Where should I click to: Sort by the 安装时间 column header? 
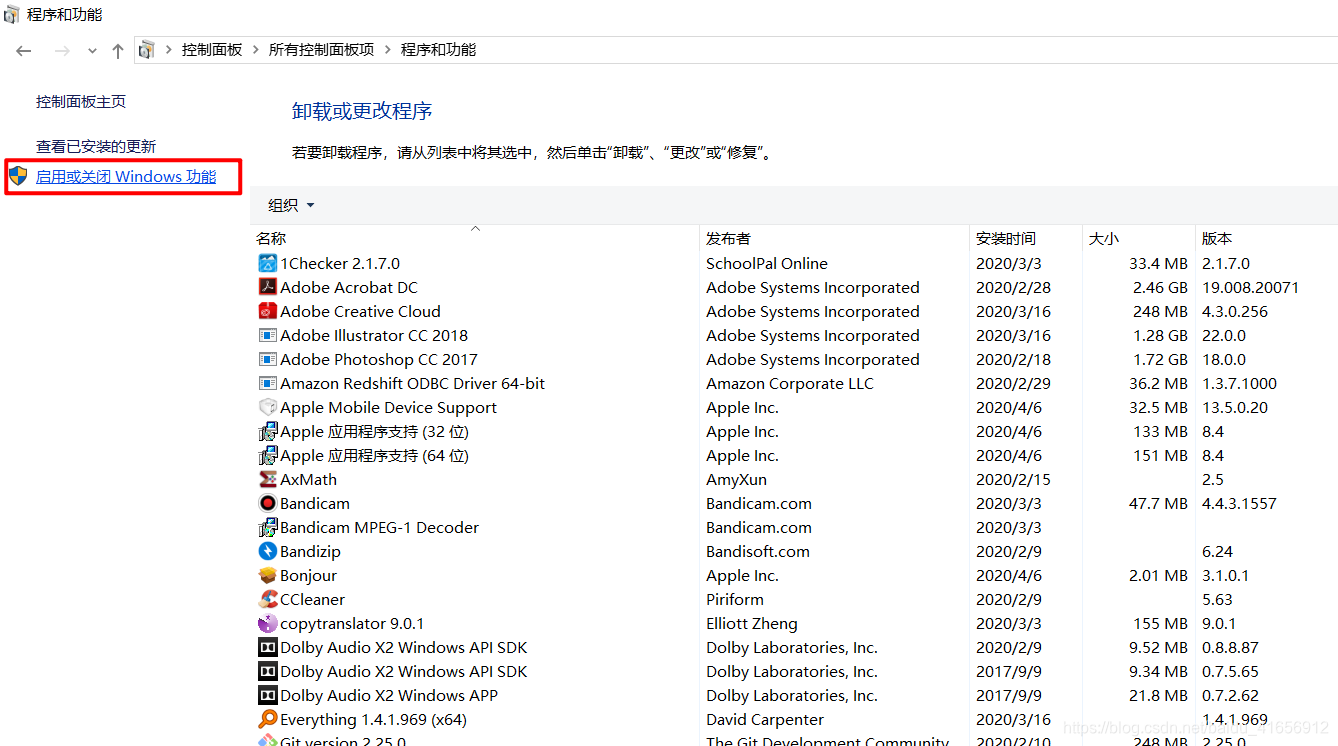[x=1006, y=238]
